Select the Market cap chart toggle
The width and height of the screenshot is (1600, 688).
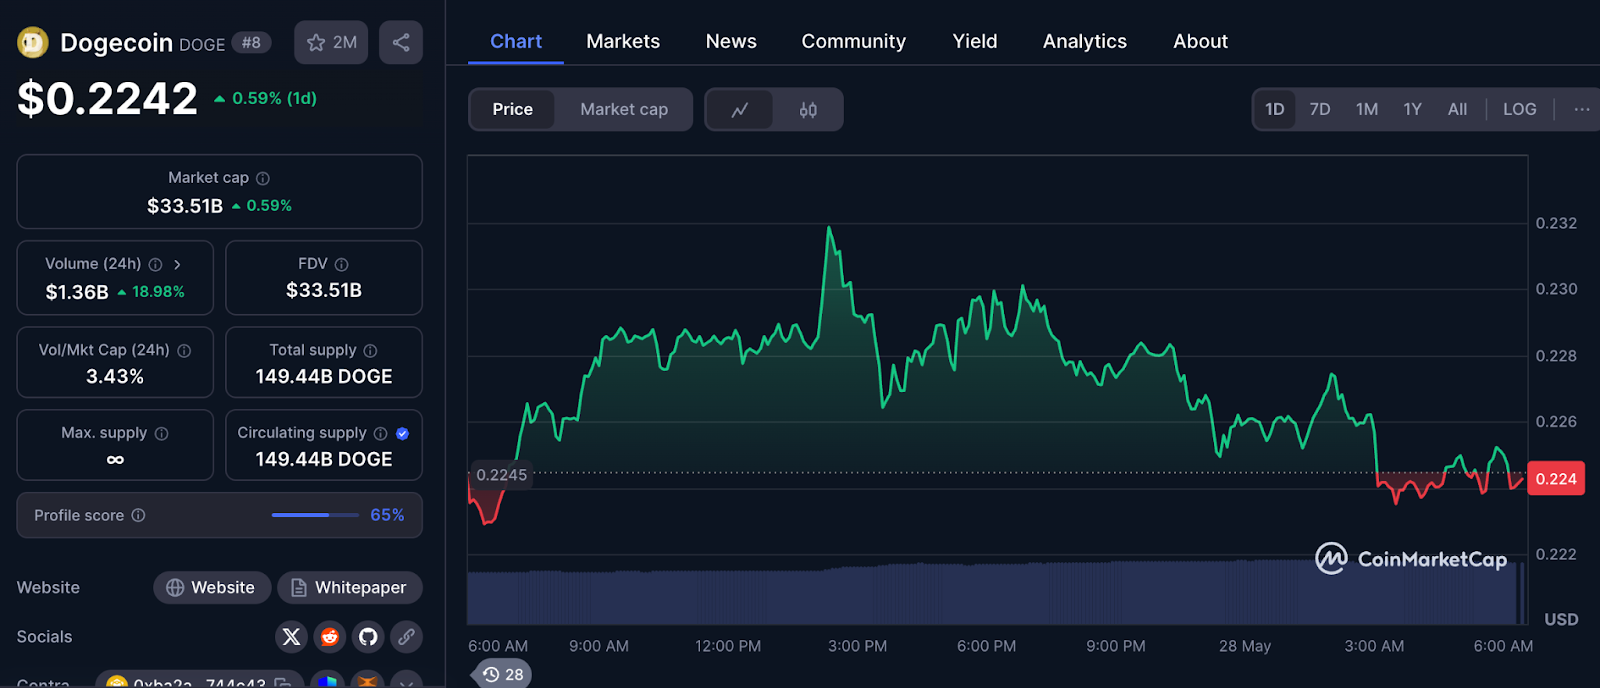(624, 109)
